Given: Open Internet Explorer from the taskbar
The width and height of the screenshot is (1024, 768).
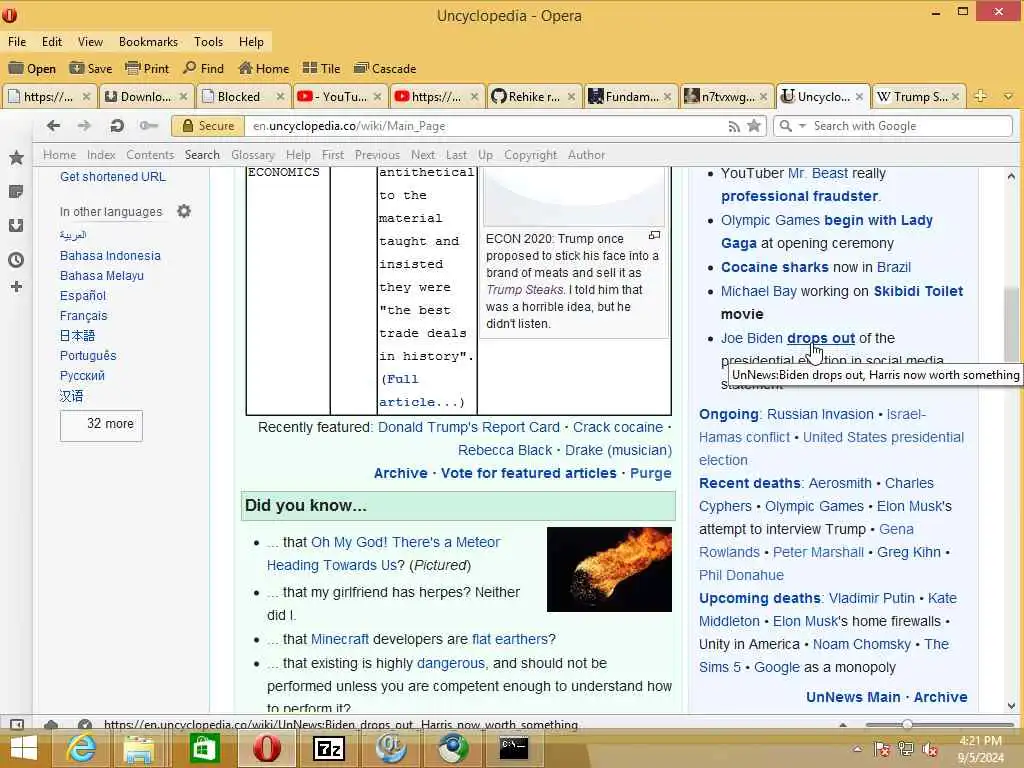Looking at the screenshot, I should 82,748.
